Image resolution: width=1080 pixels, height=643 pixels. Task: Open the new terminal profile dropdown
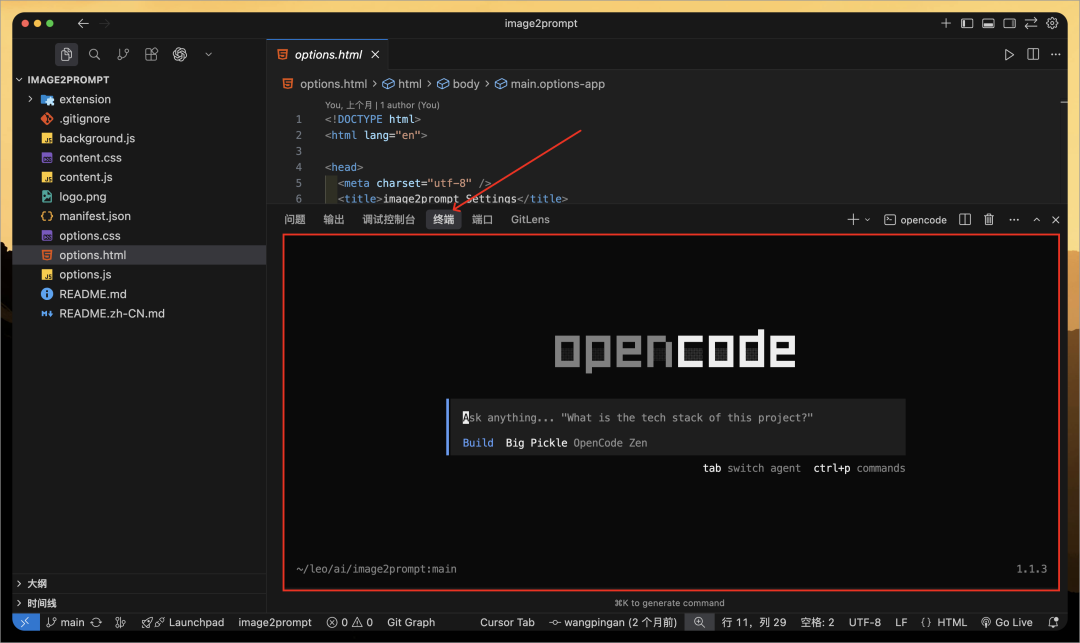(x=867, y=220)
